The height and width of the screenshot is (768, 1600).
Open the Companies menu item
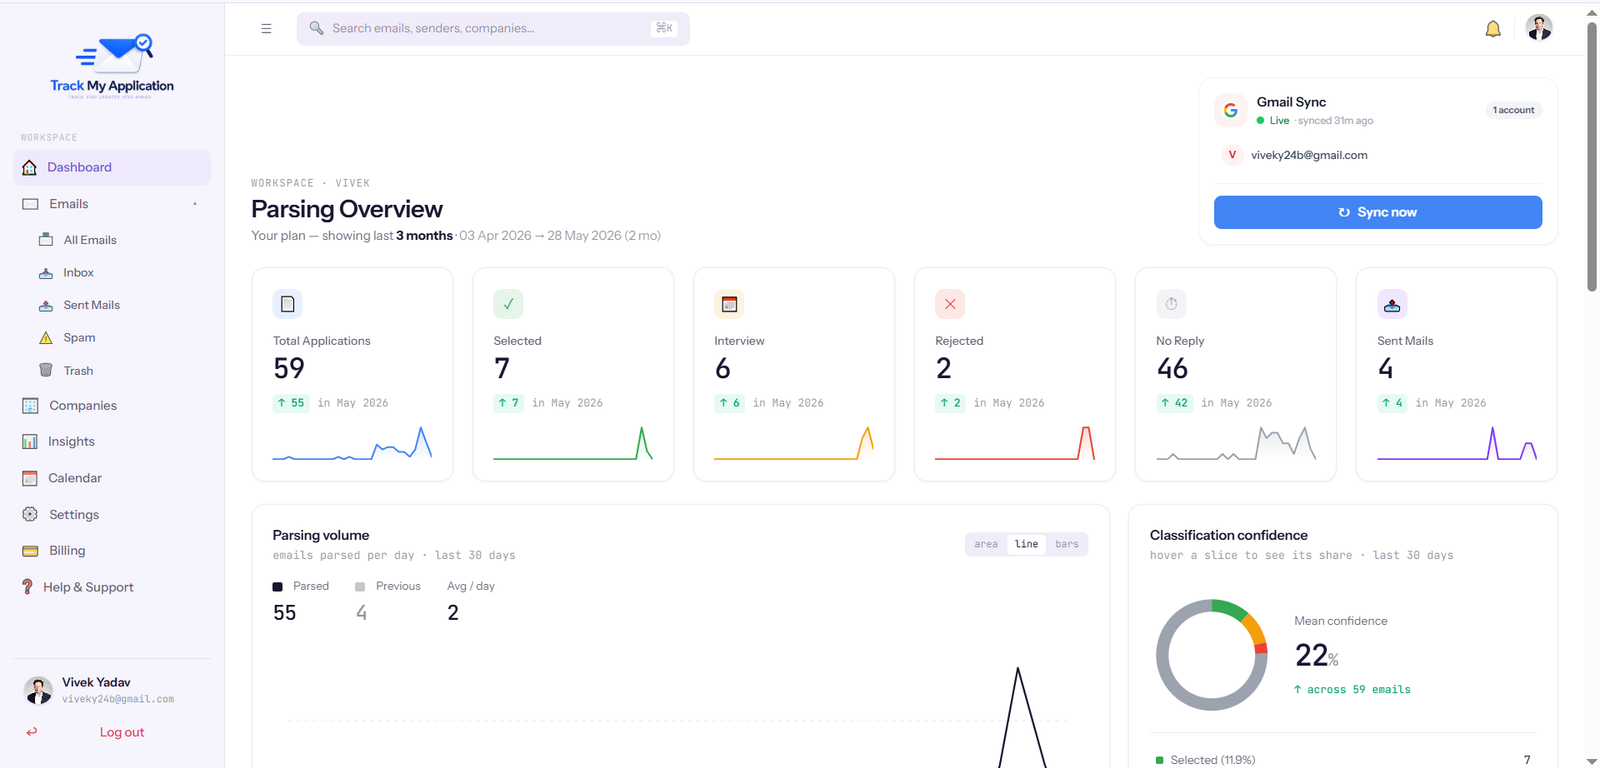(112, 406)
